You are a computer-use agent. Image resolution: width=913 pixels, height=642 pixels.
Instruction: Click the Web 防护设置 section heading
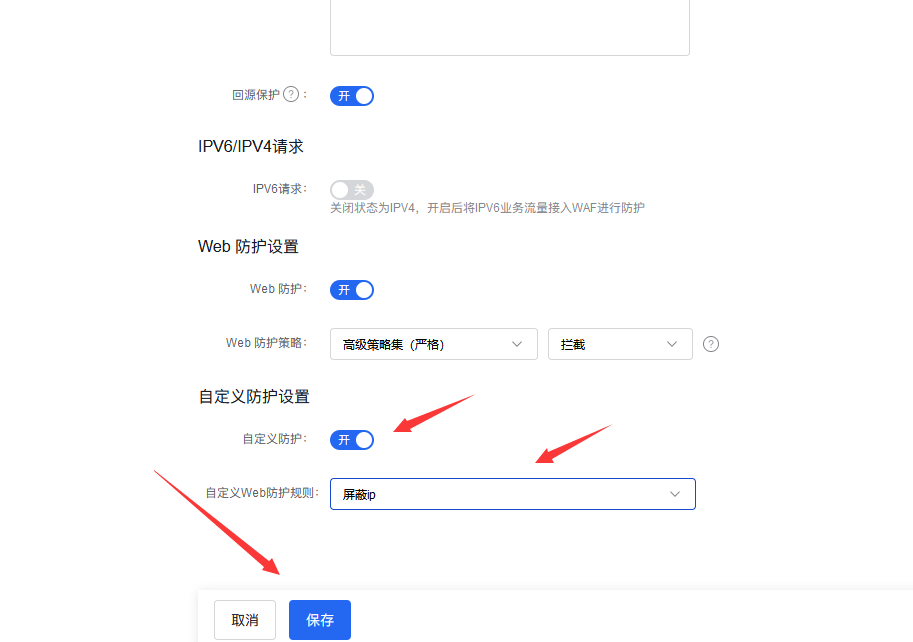248,247
